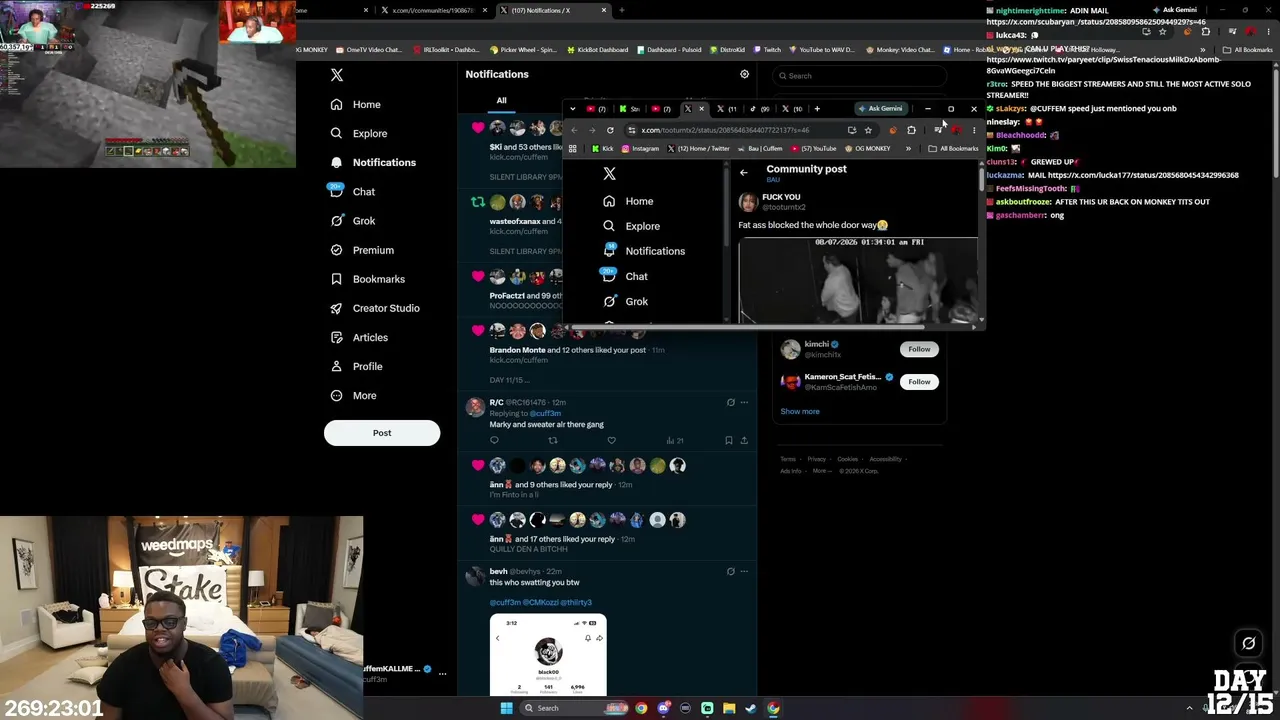Open Explore in the back window's X sidebar

[x=358, y=133]
